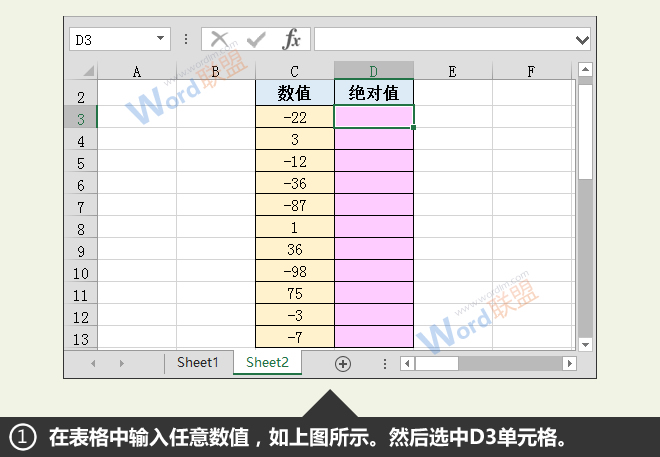Screen dimensions: 660x457
Task: Click the 数值 header cell
Action: click(294, 93)
